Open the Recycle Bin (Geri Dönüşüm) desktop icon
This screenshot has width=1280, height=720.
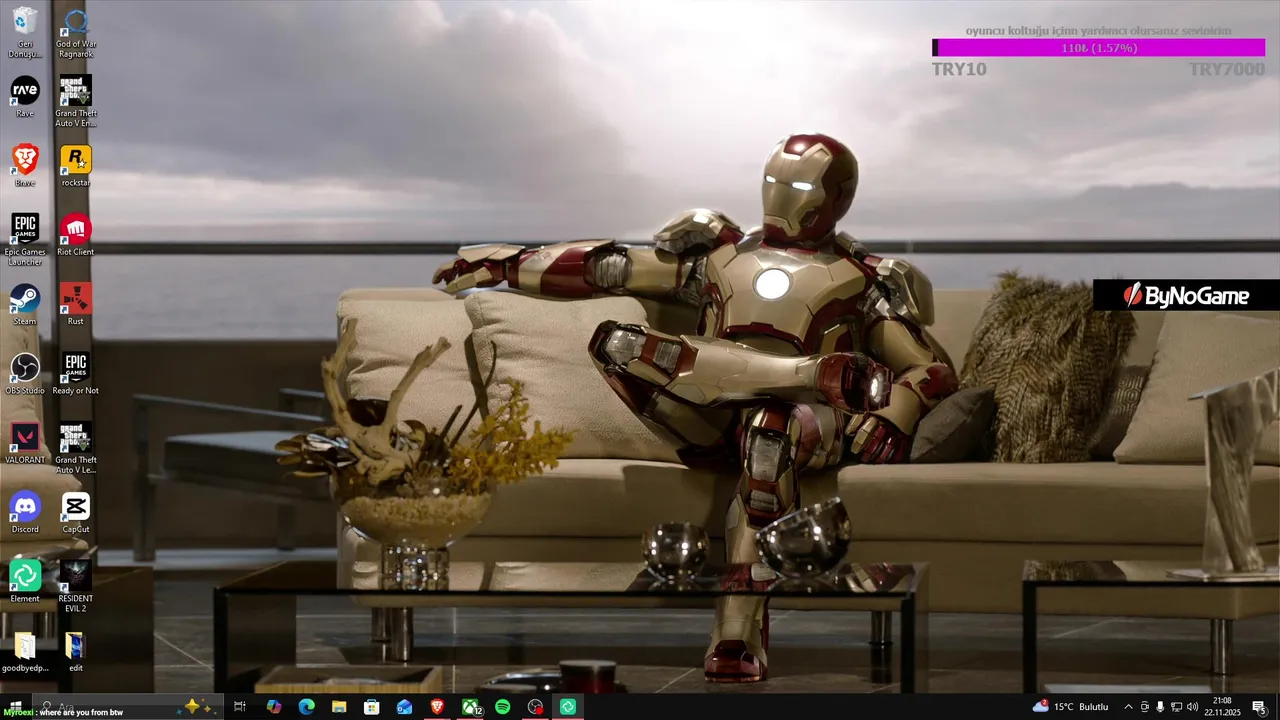pyautogui.click(x=25, y=32)
